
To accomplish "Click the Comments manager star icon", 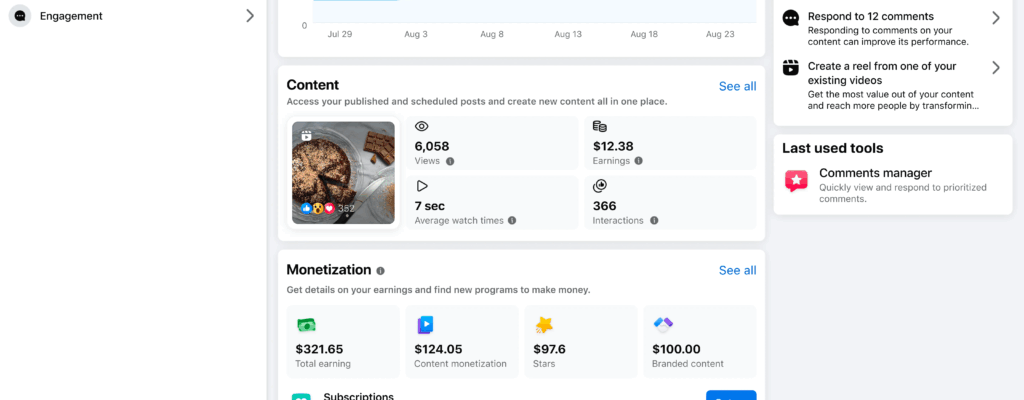I will click(796, 181).
